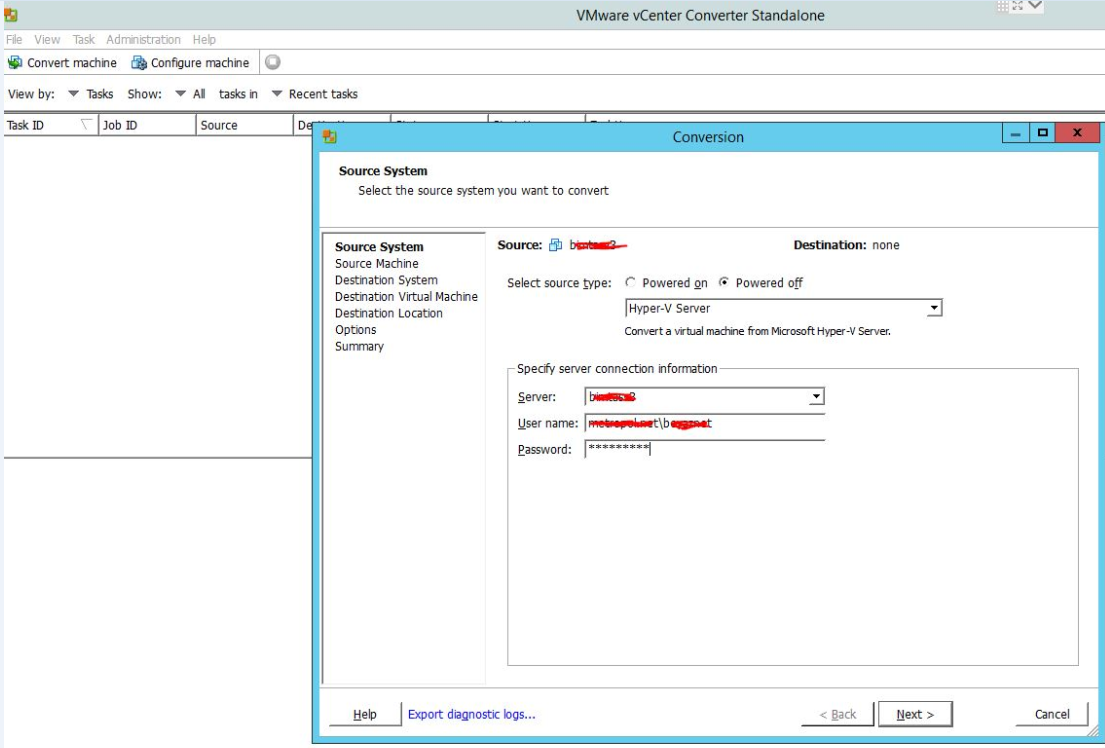Click the Back button

click(838, 714)
